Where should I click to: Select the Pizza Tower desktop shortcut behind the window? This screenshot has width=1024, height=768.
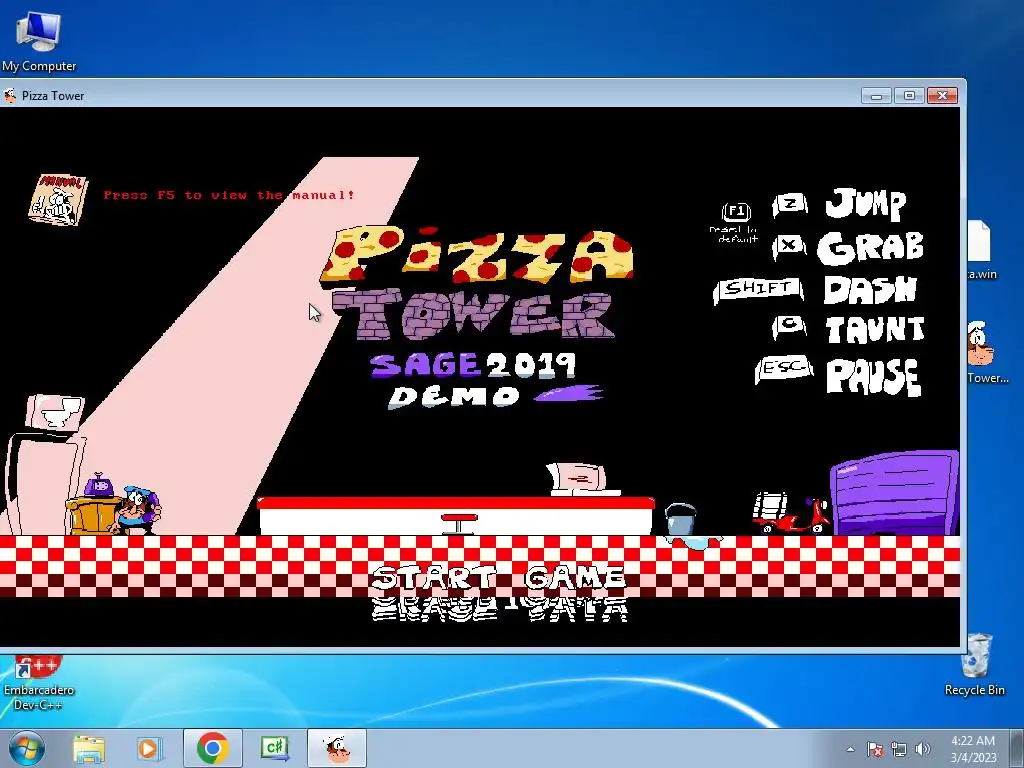click(x=986, y=352)
